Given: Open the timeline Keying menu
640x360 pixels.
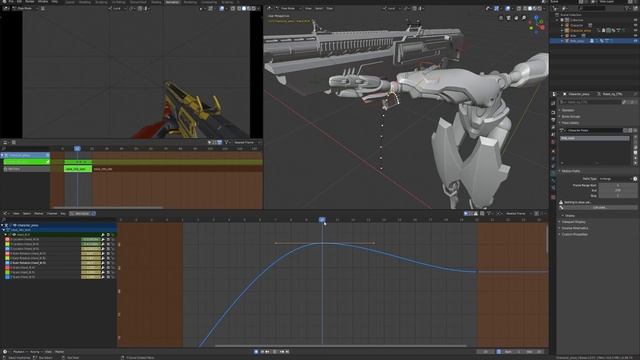Looking at the screenshot, I should tap(35, 351).
